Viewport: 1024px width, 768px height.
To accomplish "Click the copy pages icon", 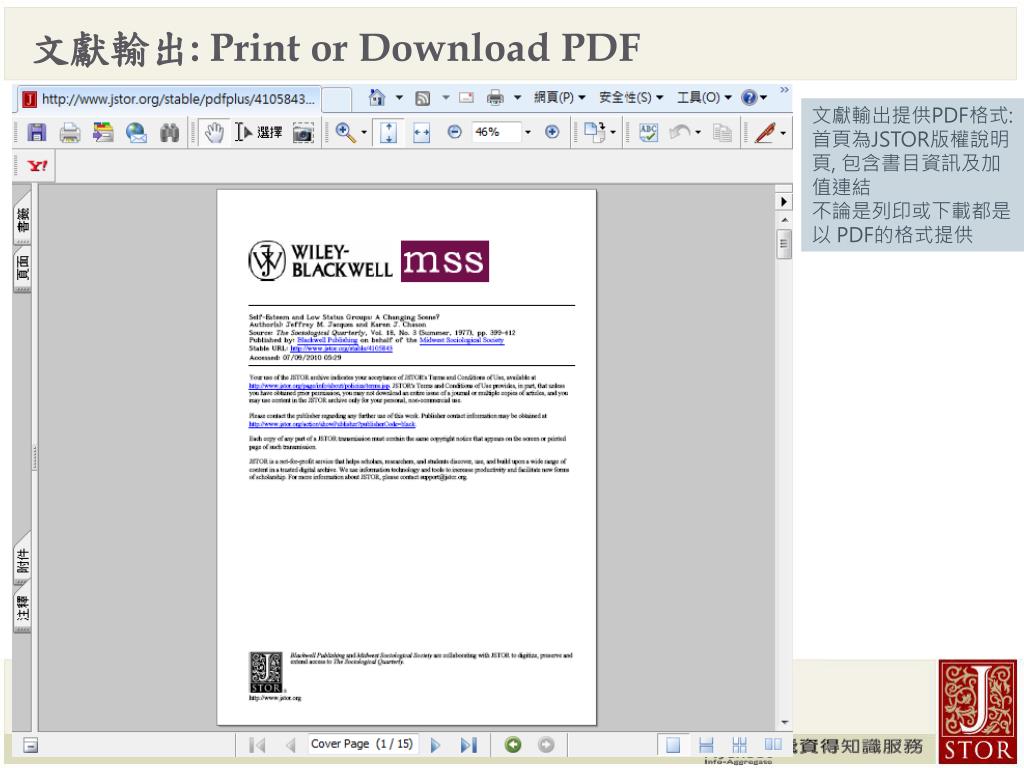I will 722,133.
